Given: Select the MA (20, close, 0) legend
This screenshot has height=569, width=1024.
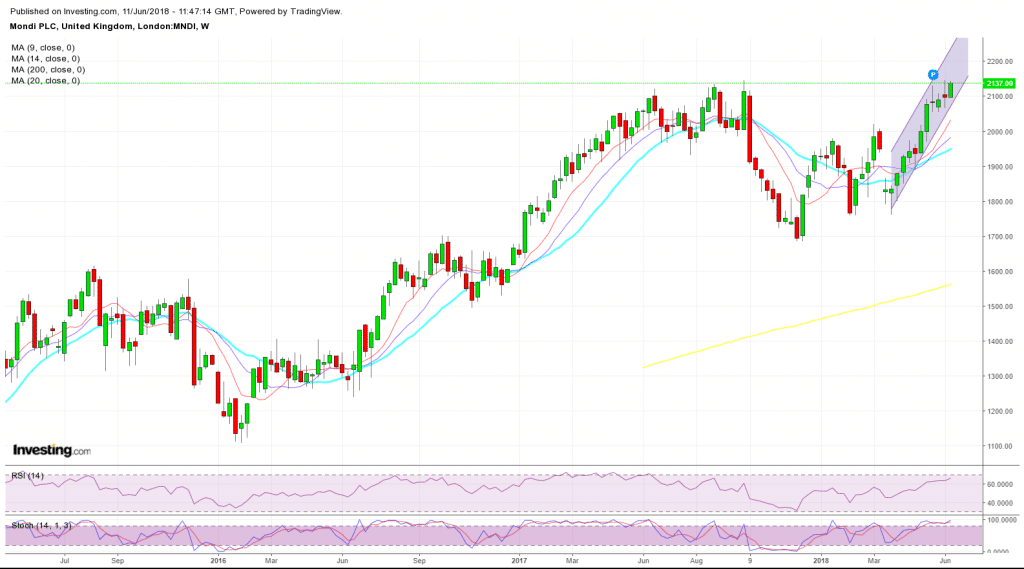Looking at the screenshot, I should [45, 81].
